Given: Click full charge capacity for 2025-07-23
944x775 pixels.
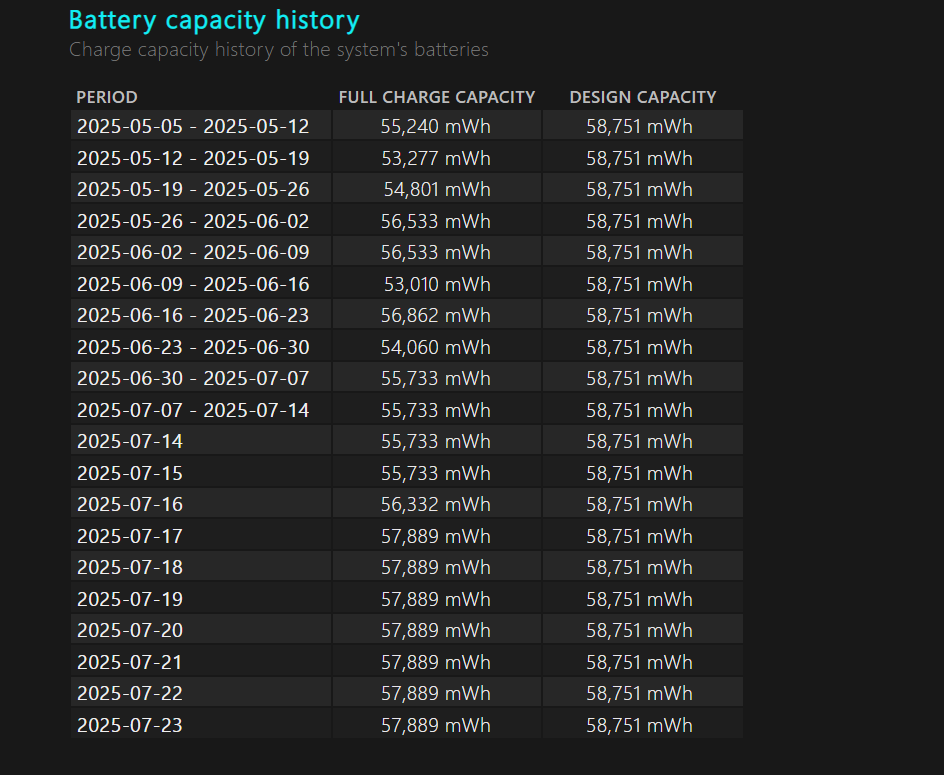Looking at the screenshot, I should (x=435, y=726).
